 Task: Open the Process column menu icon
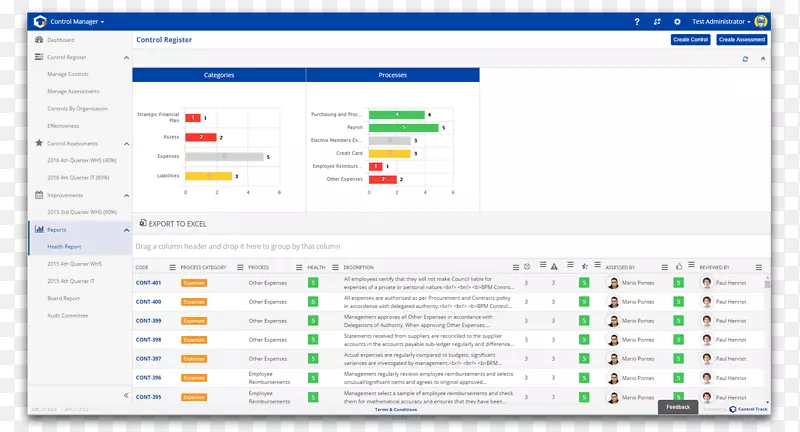pos(299,267)
